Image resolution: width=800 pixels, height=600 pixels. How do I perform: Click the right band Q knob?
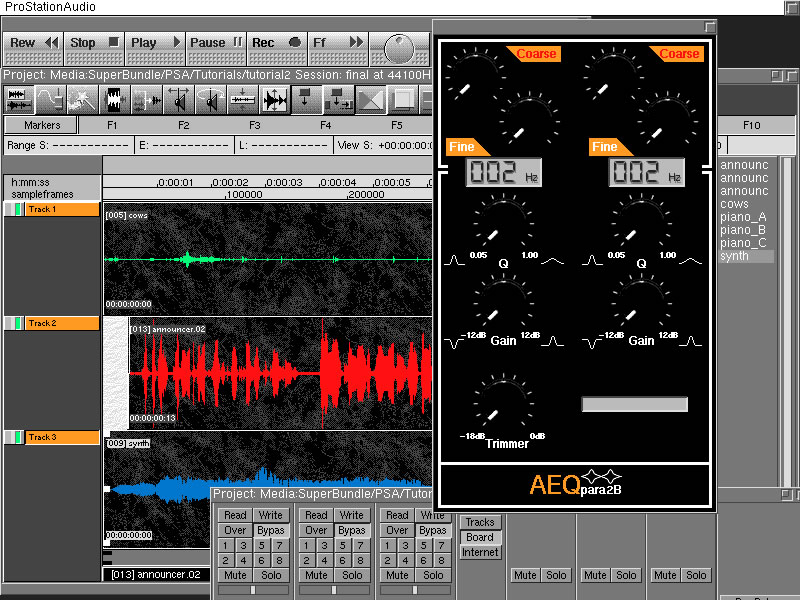(641, 222)
